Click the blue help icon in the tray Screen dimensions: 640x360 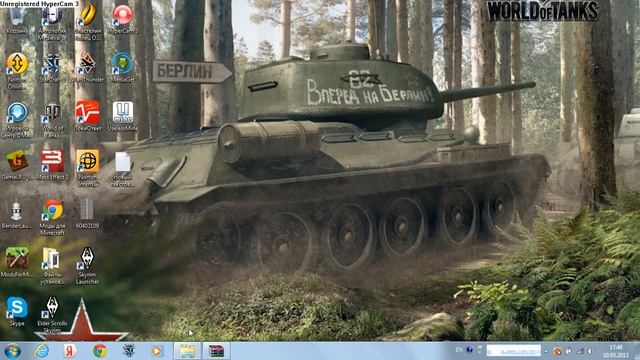pyautogui.click(x=469, y=350)
